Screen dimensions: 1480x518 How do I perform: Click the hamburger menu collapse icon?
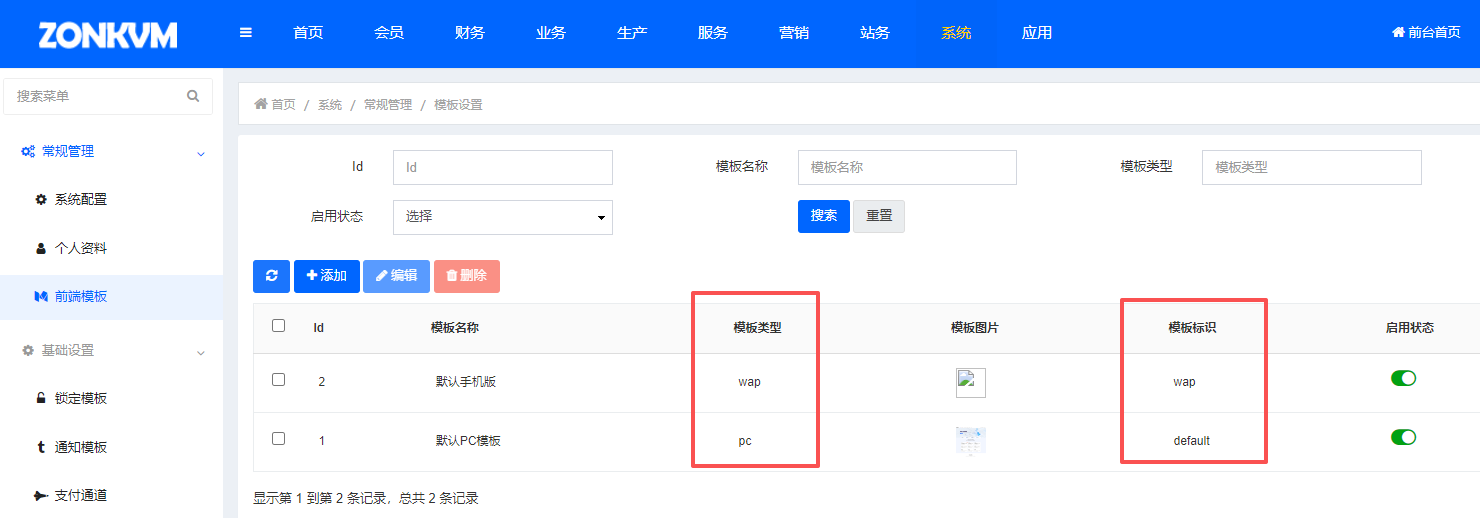246,32
